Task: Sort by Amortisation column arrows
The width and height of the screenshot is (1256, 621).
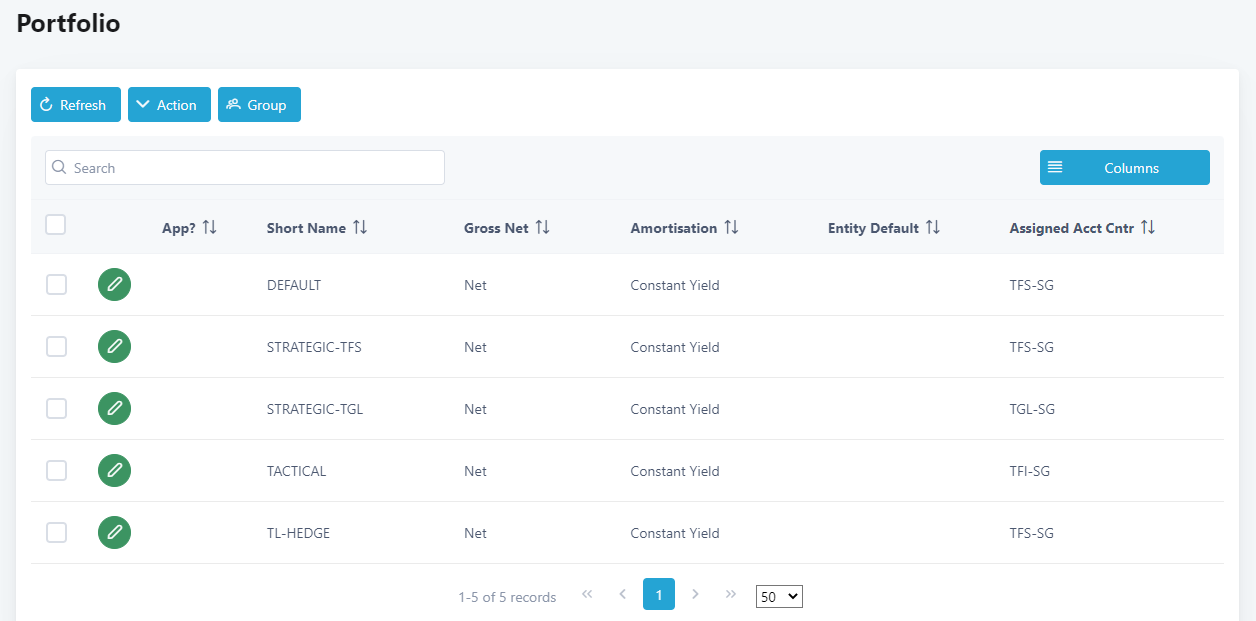Action: [x=731, y=228]
